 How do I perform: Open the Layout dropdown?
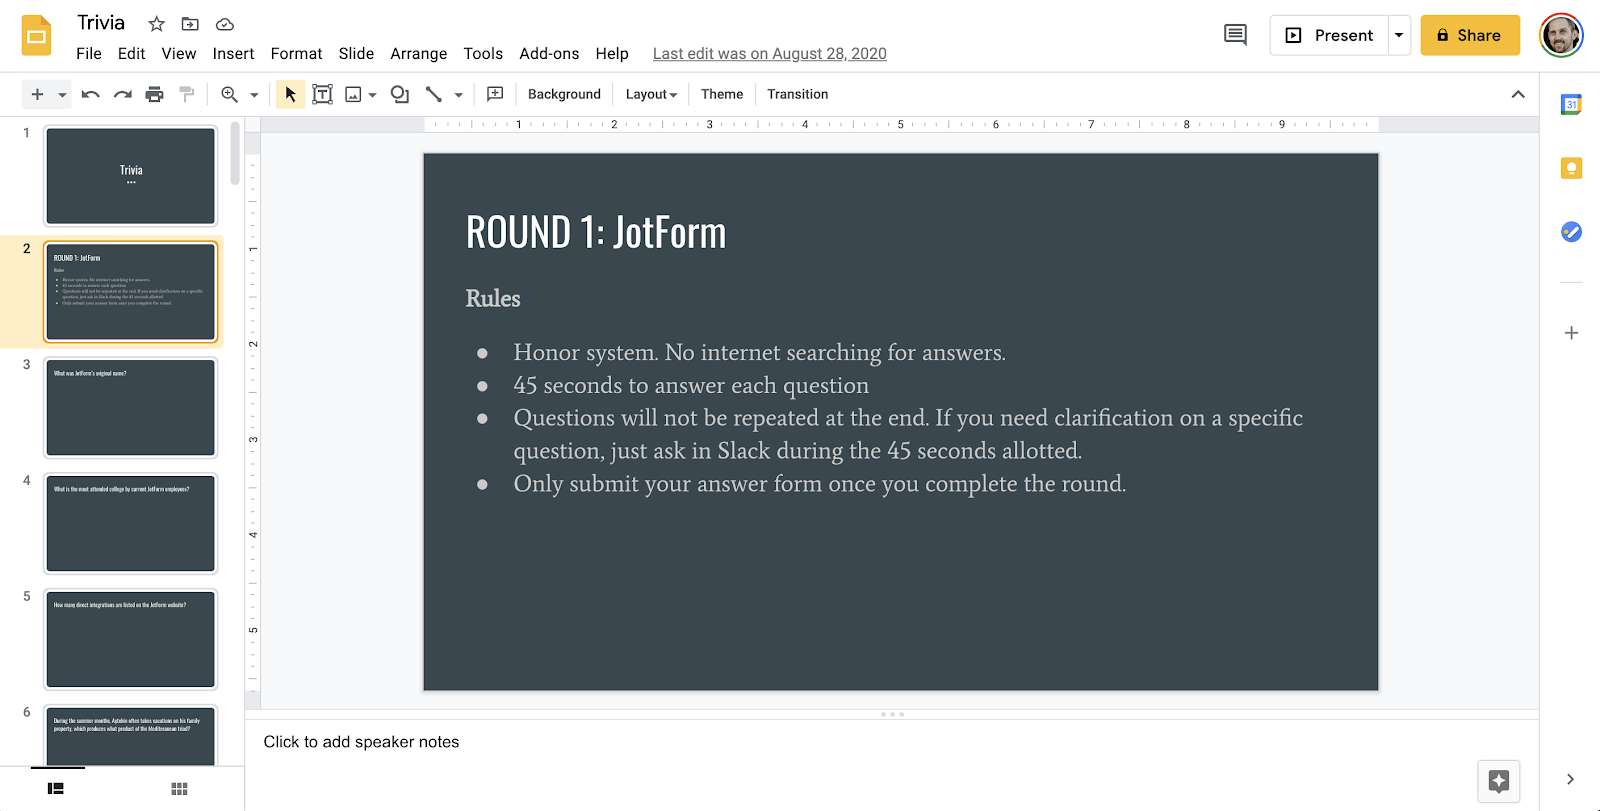click(652, 94)
